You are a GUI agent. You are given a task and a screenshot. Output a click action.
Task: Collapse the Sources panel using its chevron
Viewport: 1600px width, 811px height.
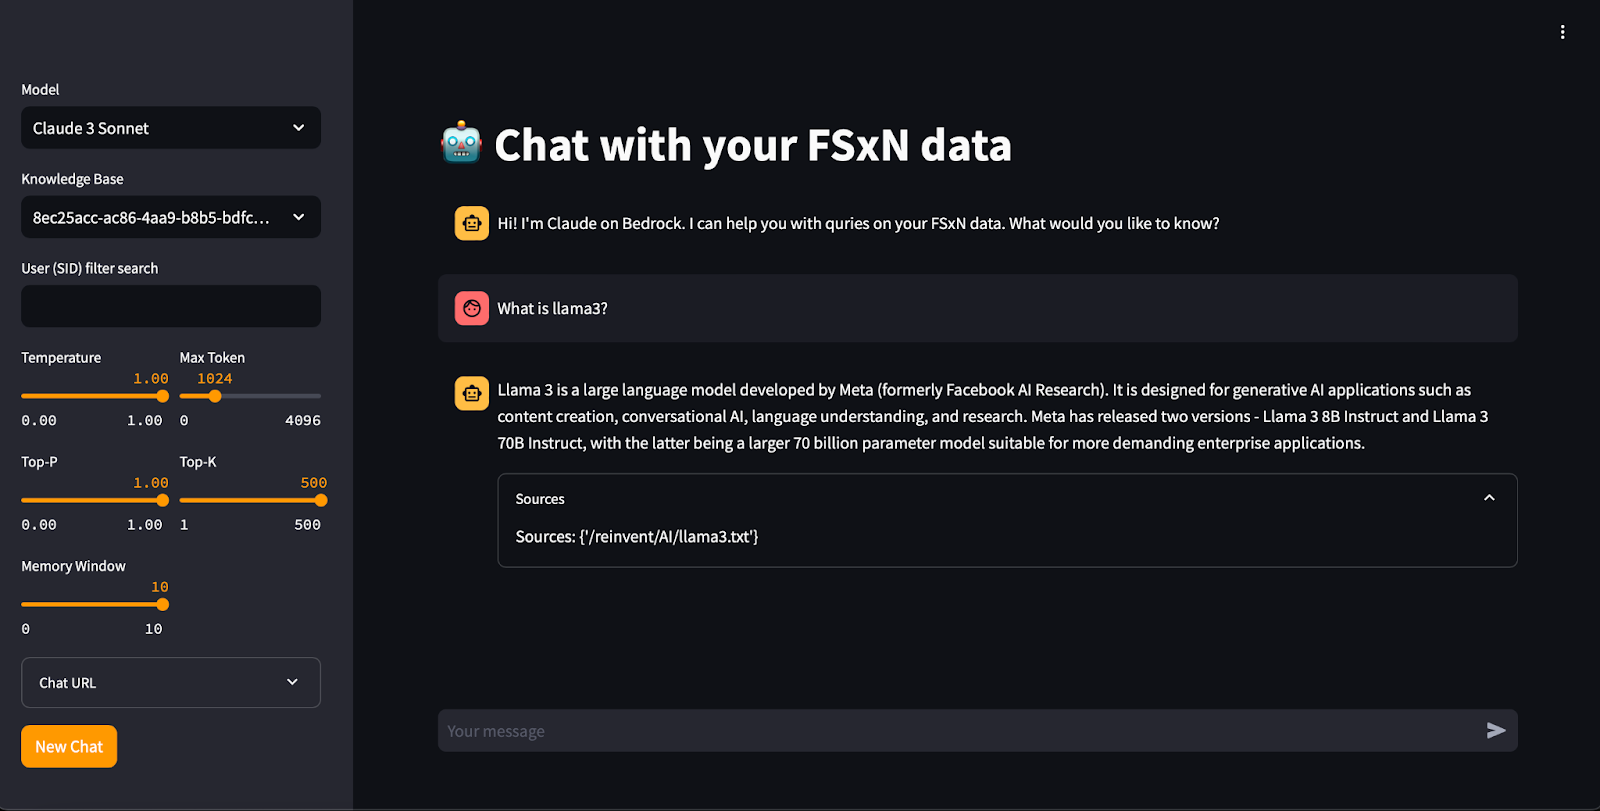(1489, 498)
